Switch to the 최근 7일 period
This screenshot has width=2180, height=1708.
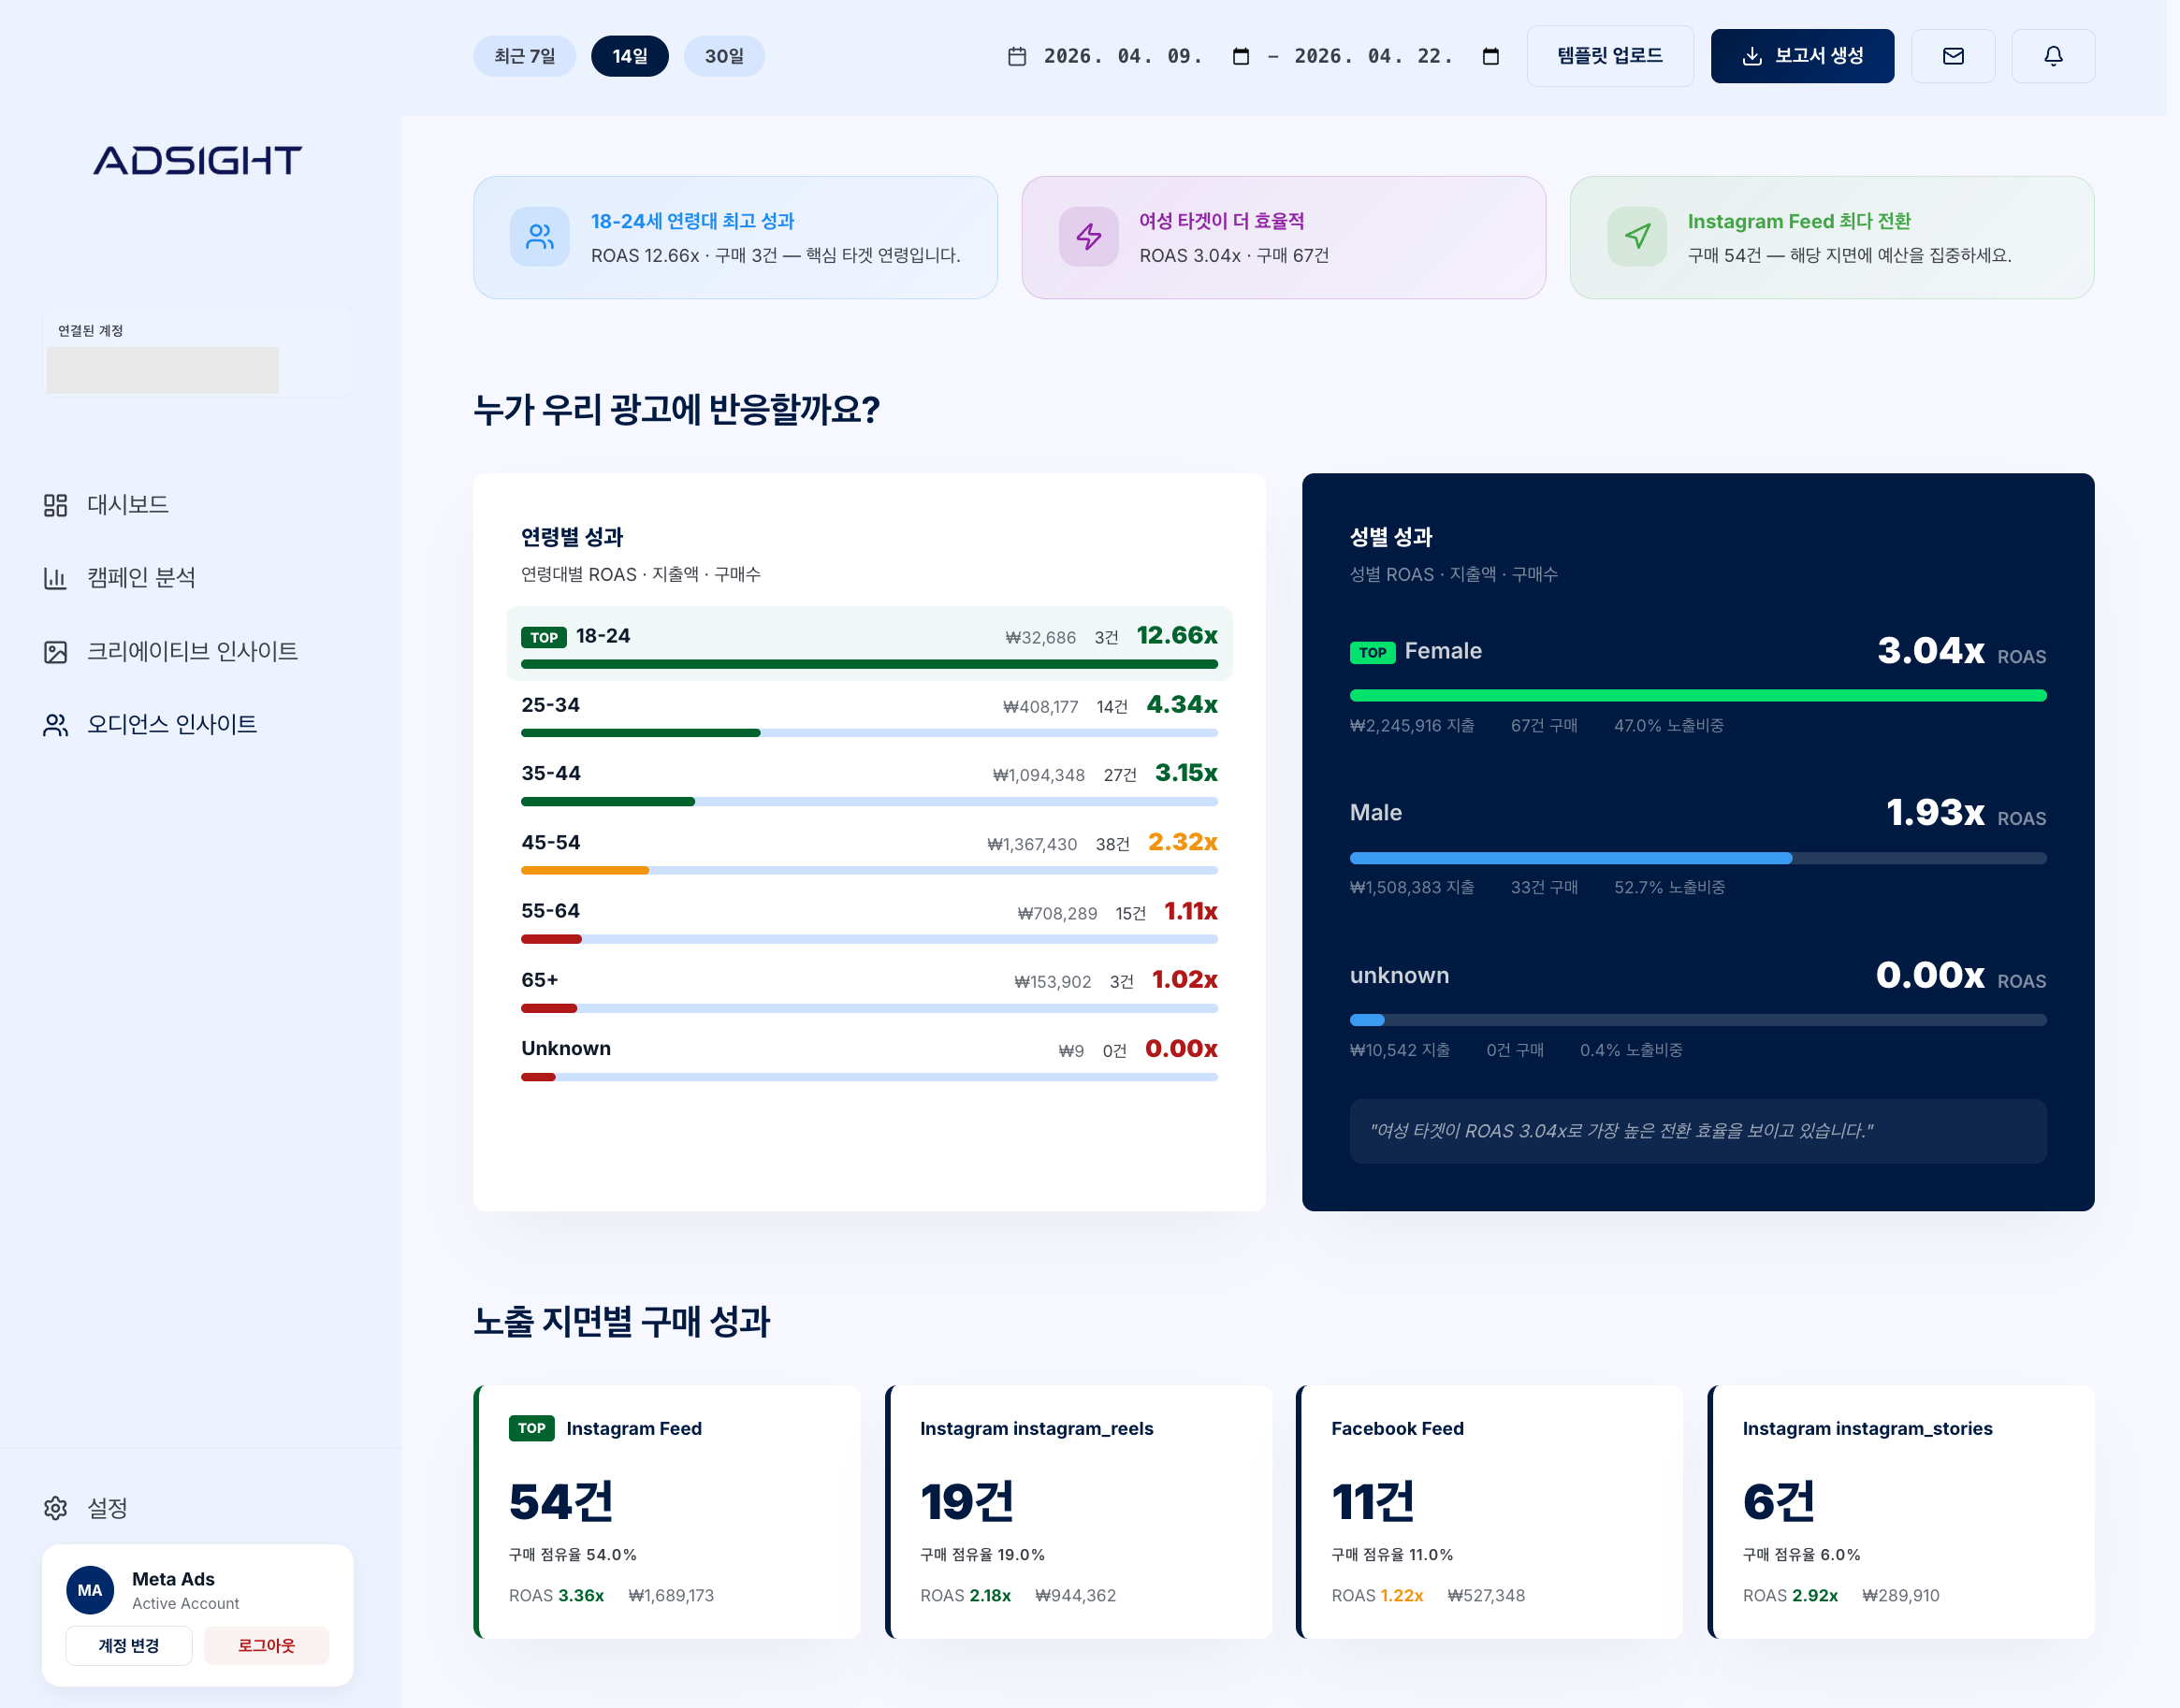pyautogui.click(x=524, y=56)
